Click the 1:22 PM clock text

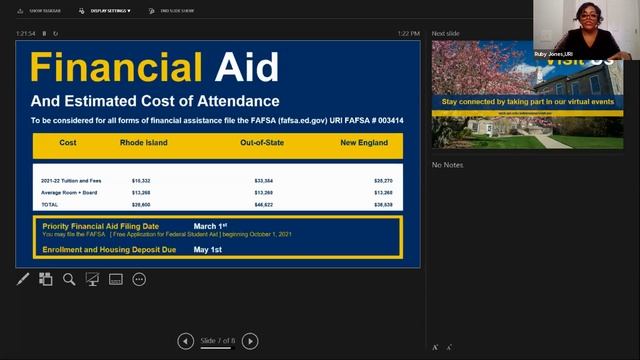(x=409, y=33)
